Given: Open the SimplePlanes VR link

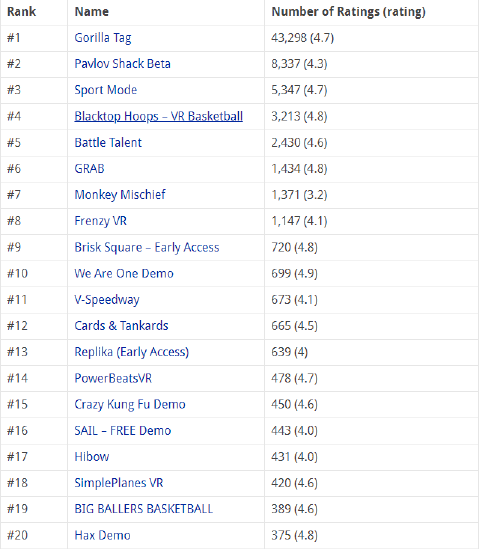Looking at the screenshot, I should (119, 483).
